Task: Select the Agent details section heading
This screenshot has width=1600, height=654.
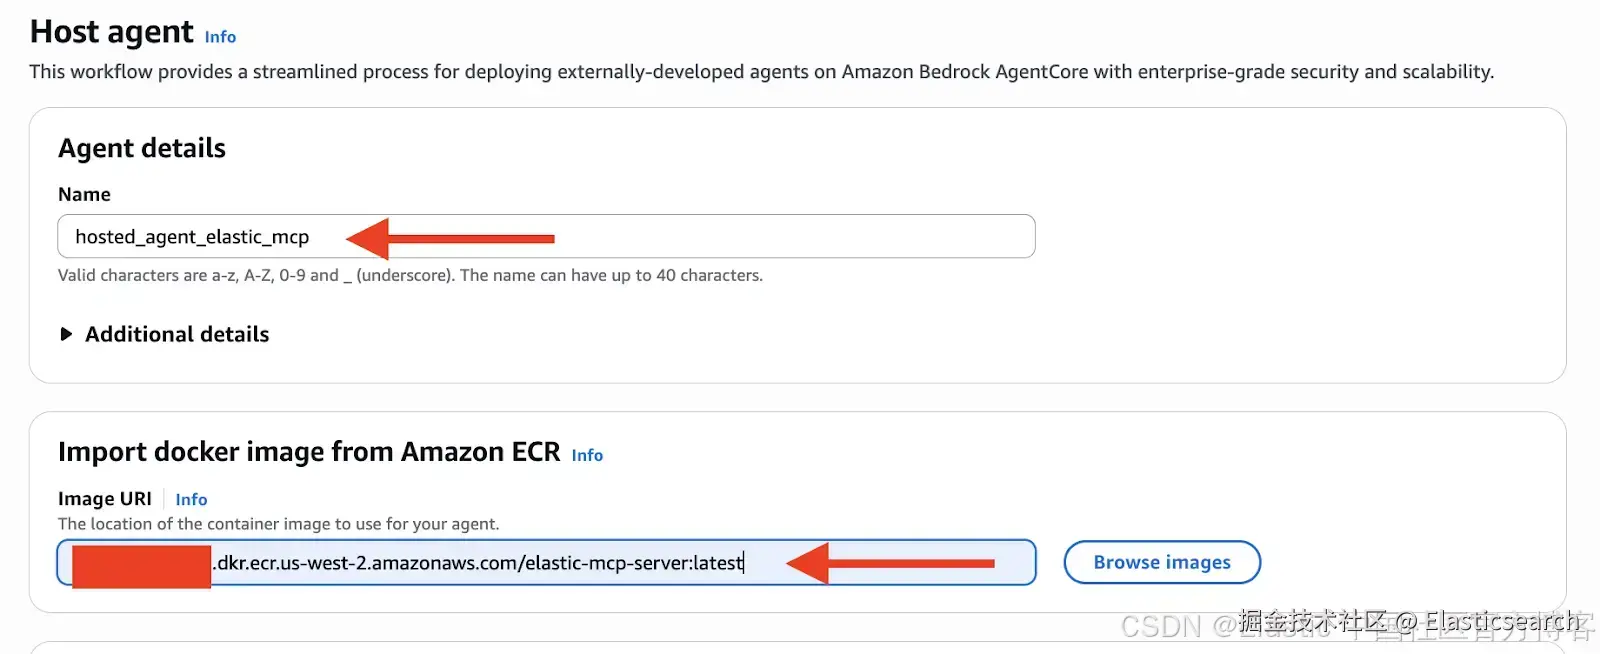Action: [142, 148]
